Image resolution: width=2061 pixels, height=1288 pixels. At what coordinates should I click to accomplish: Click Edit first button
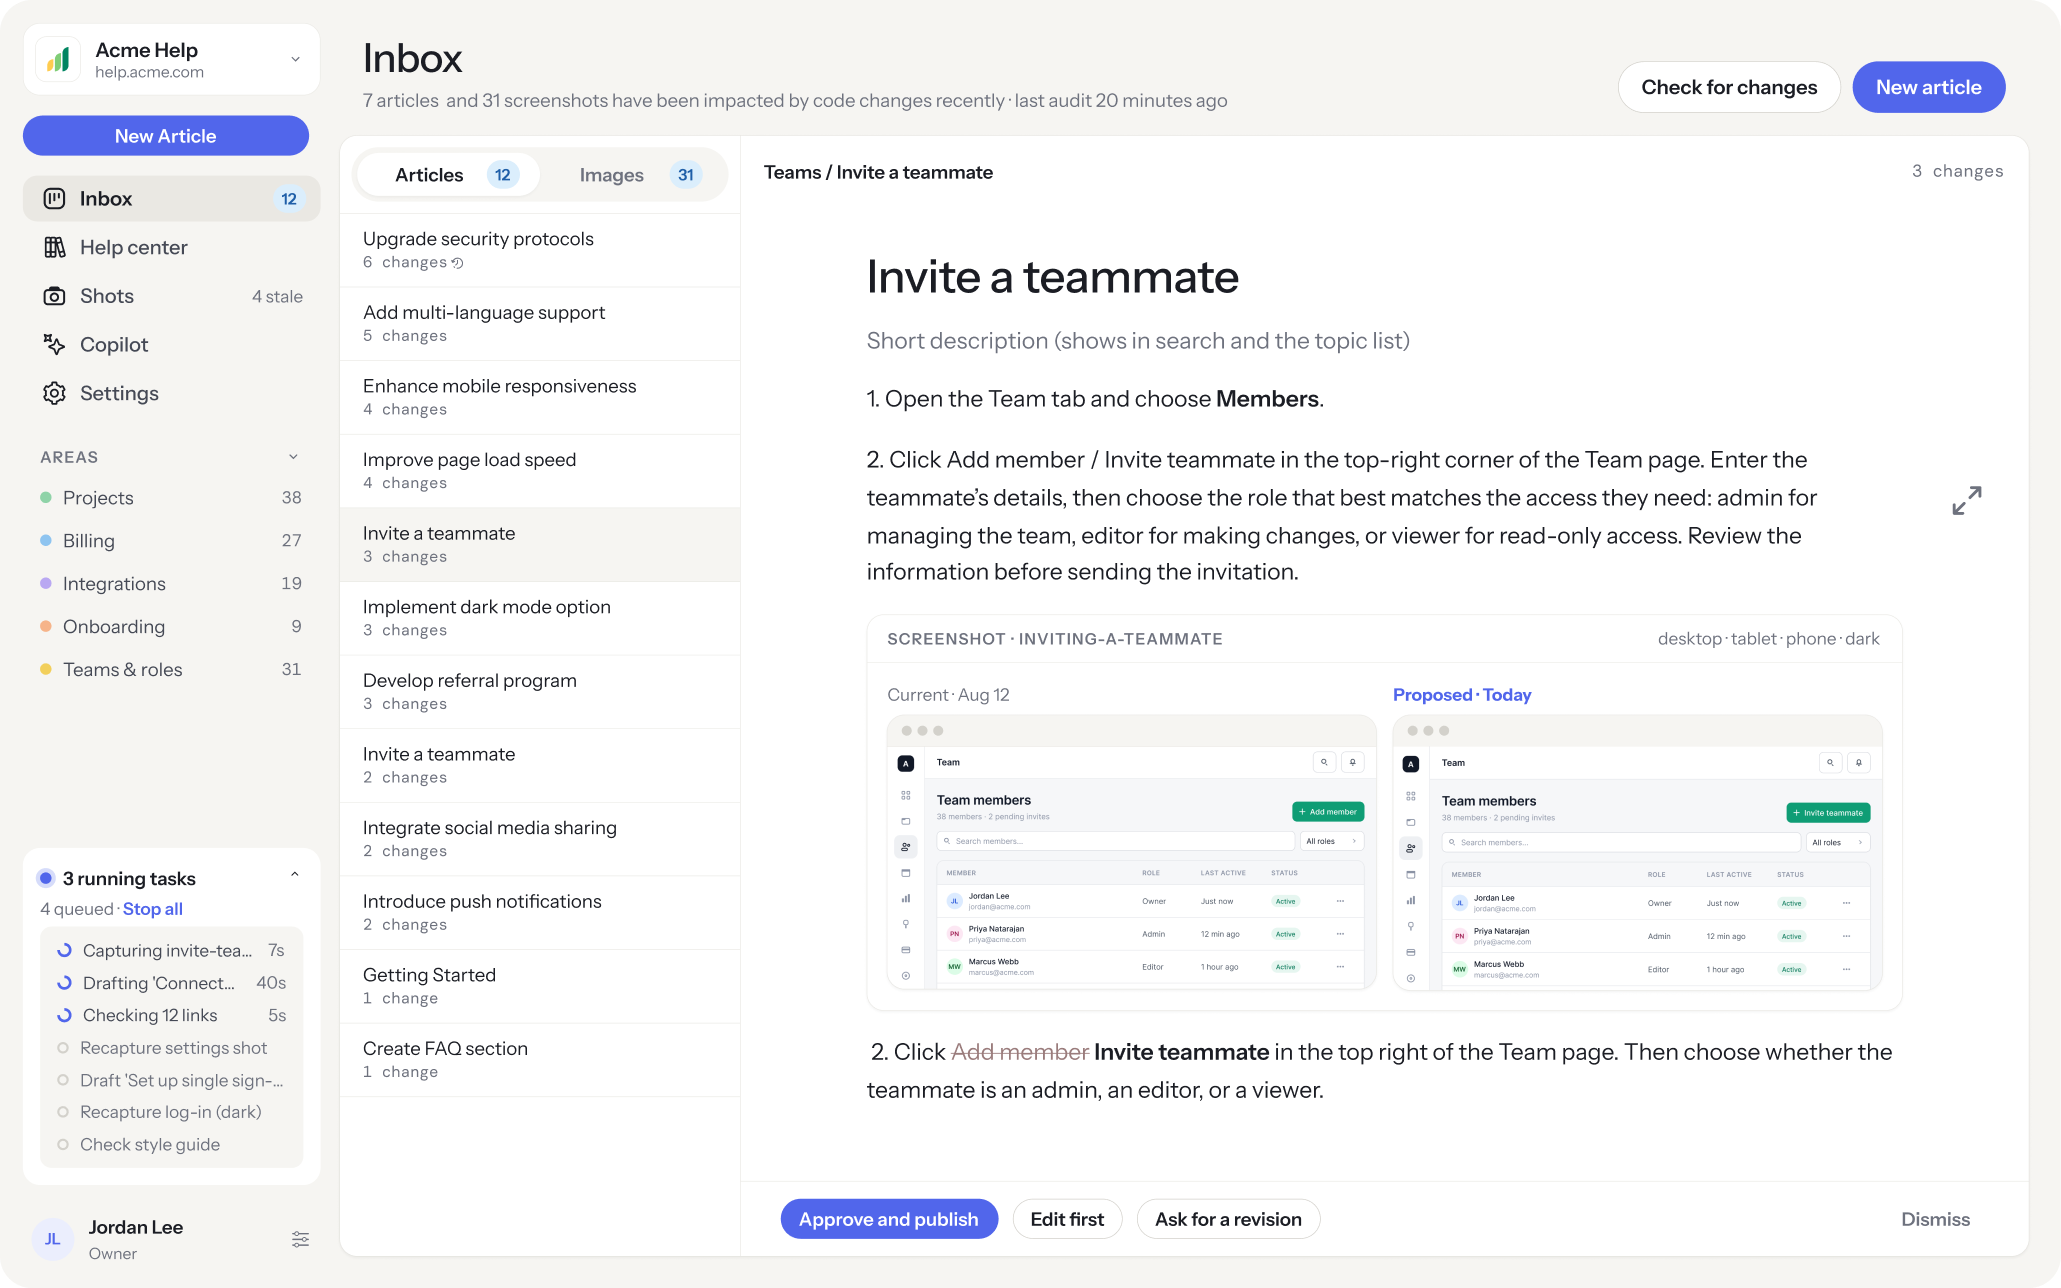point(1067,1219)
